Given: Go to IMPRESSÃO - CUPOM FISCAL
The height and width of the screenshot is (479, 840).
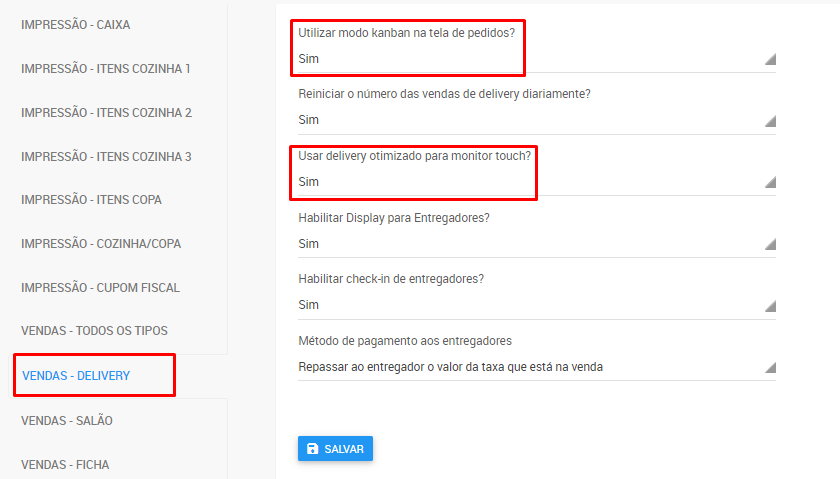Looking at the screenshot, I should click(100, 288).
